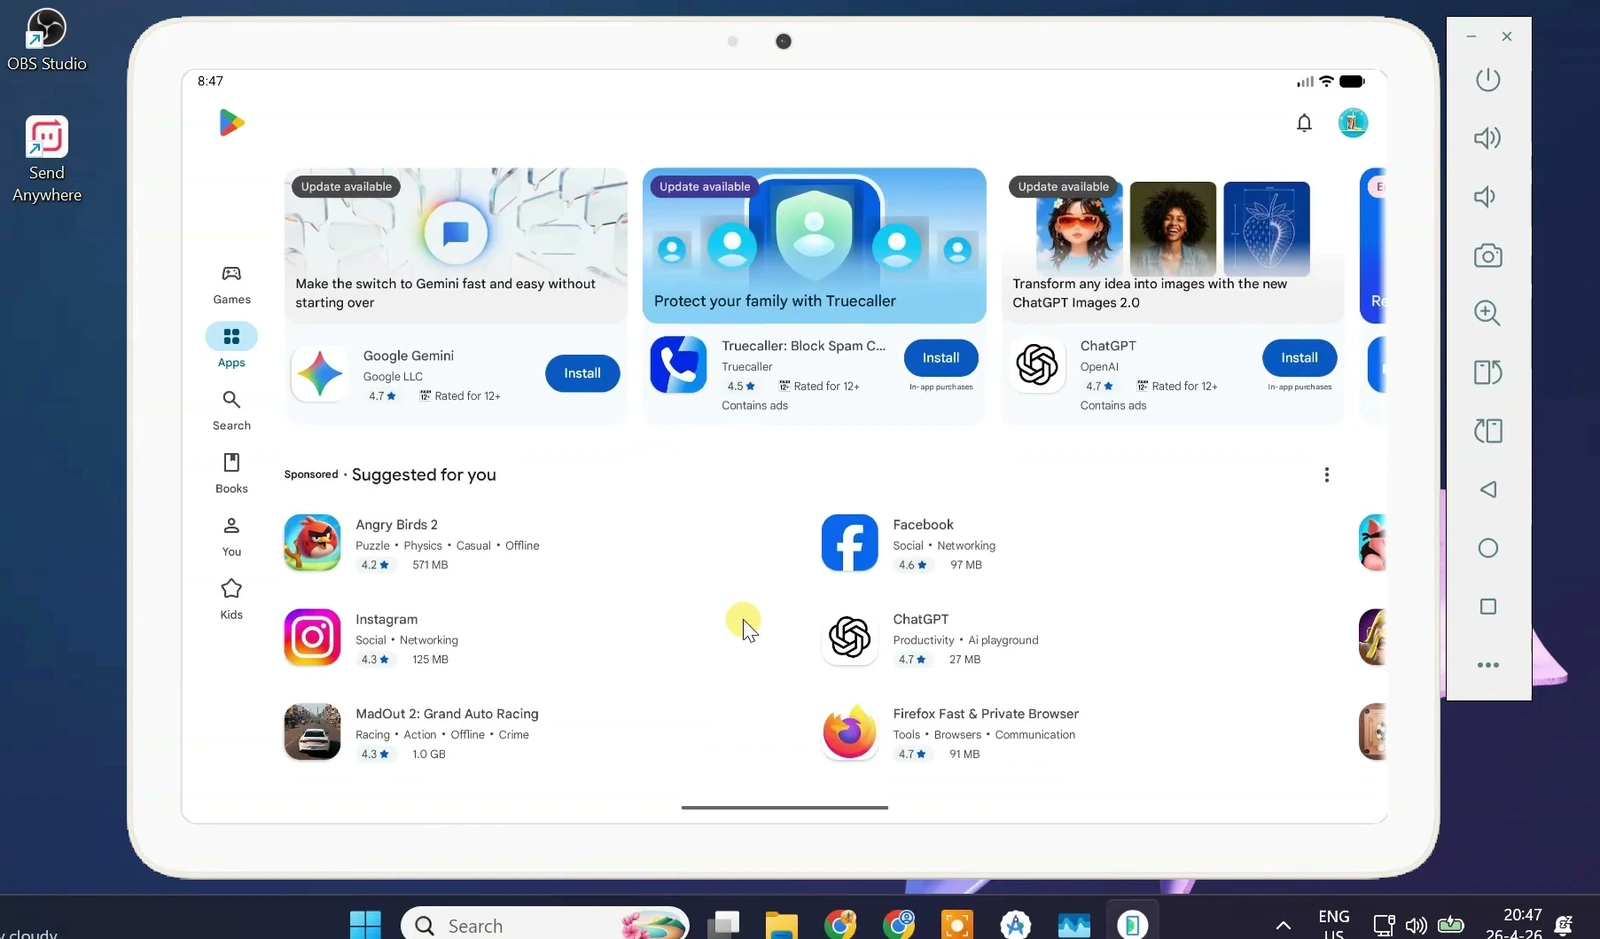Select the Apps sidebar tab
This screenshot has height=939, width=1600.
click(x=231, y=346)
